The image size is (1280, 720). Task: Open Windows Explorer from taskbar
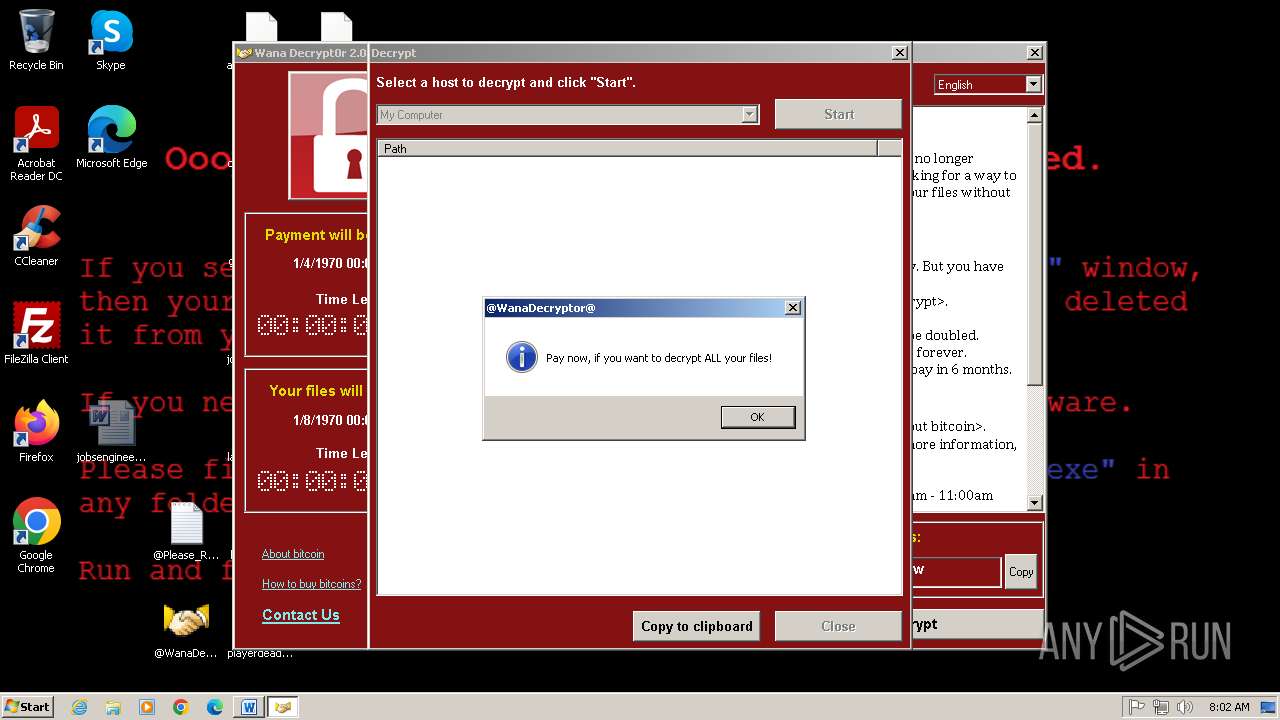pyautogui.click(x=113, y=707)
